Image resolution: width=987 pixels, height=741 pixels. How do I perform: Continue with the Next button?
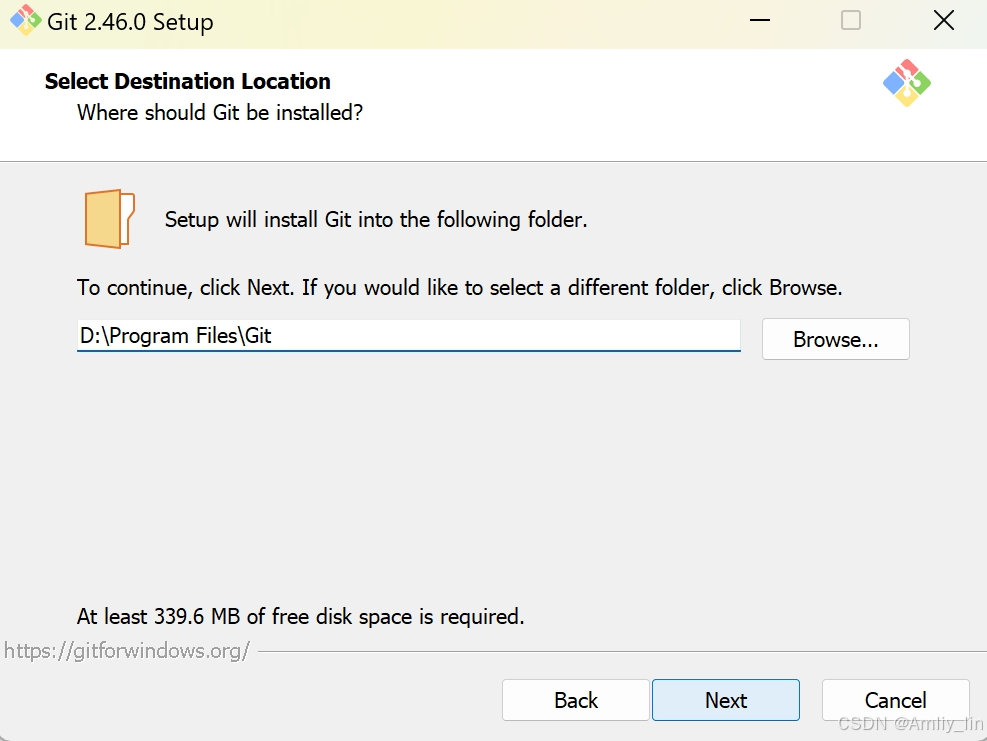tap(726, 700)
